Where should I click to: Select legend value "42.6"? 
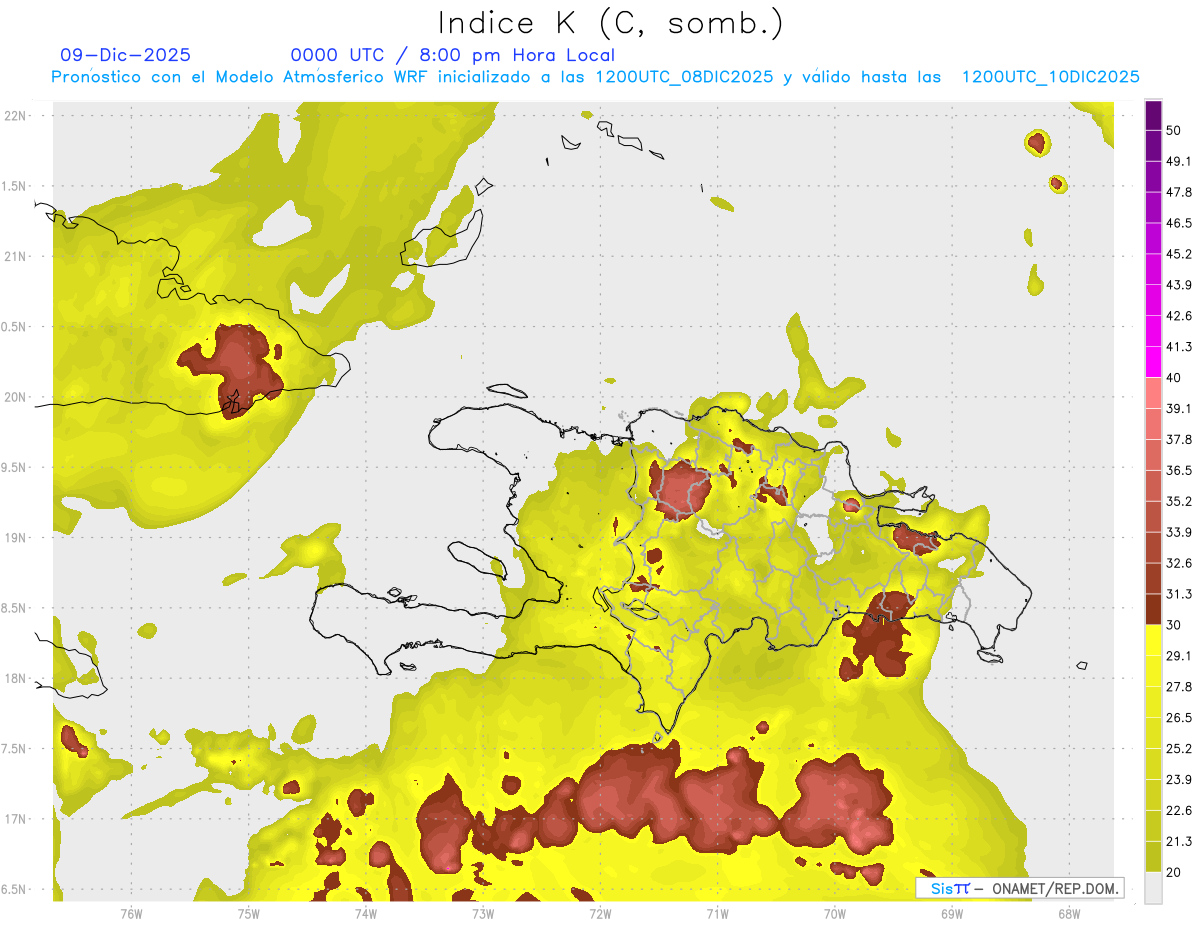tap(1179, 316)
